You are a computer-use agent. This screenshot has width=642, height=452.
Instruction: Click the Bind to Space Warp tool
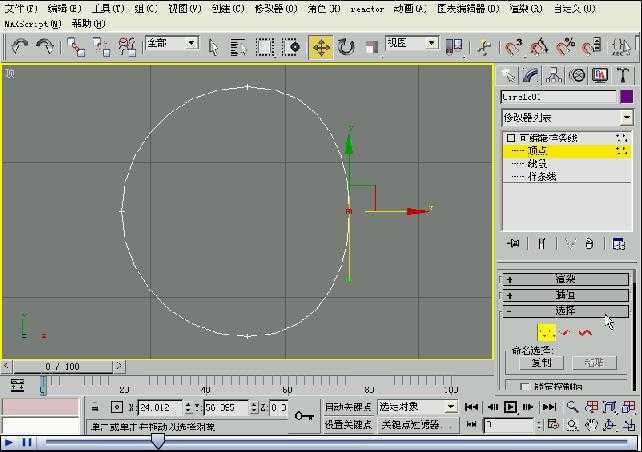tap(127, 47)
